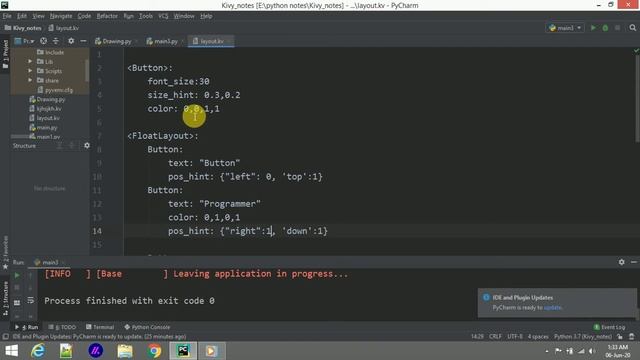The image size is (640, 360).
Task: Open the Project view selector dropdown
Action: coord(24,41)
